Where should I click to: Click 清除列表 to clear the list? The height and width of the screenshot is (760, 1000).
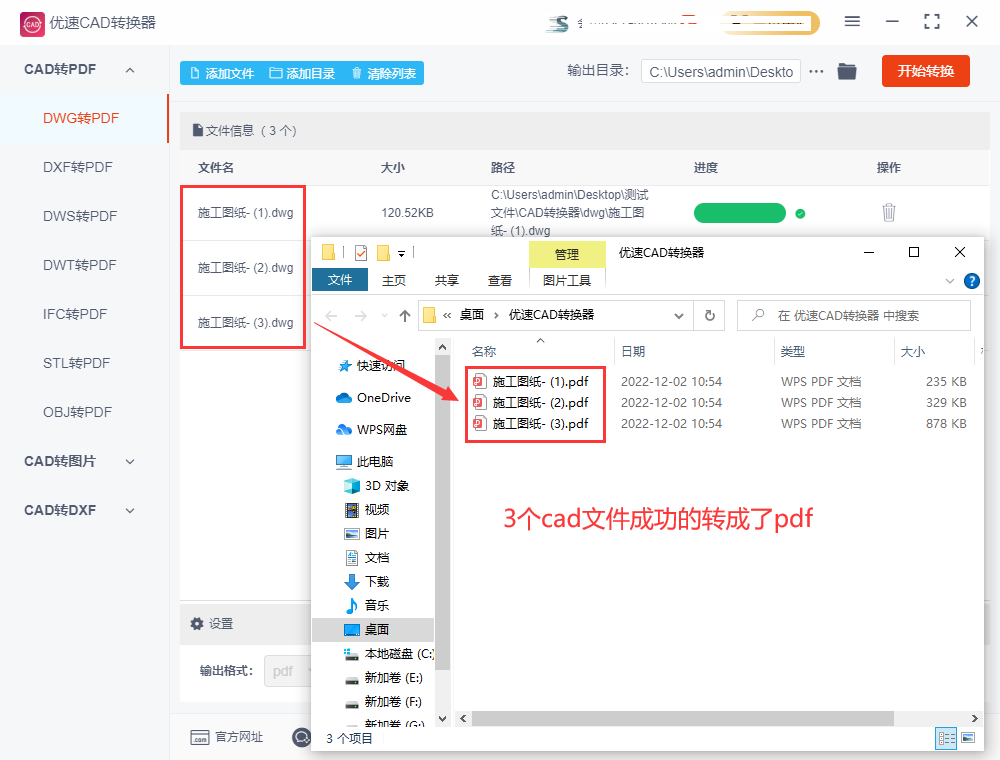(384, 73)
